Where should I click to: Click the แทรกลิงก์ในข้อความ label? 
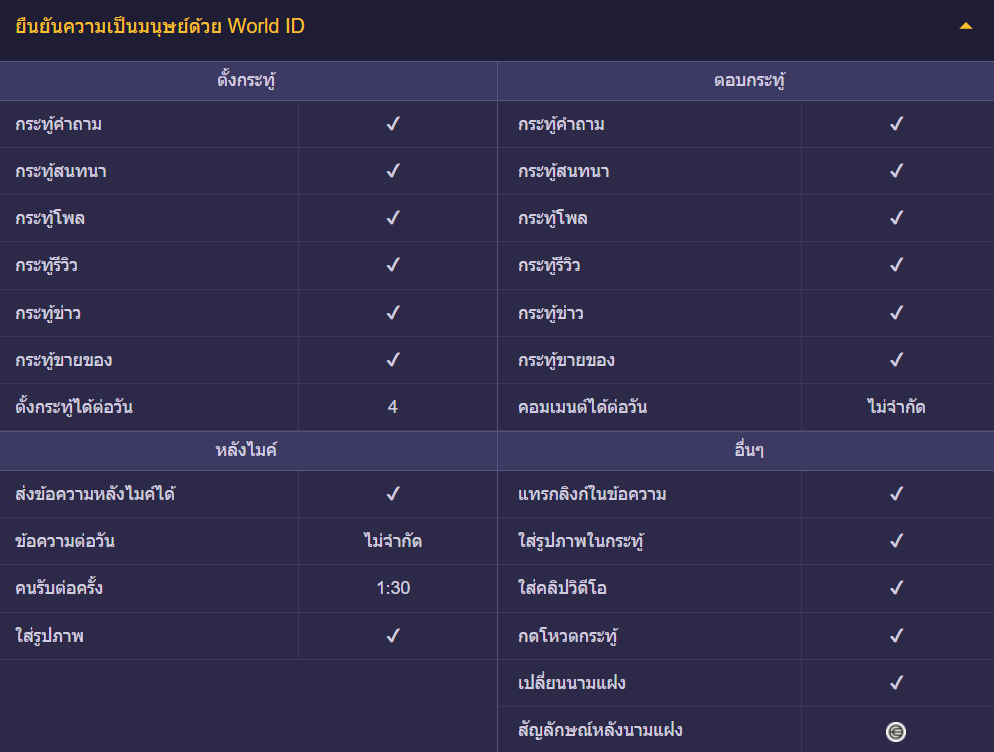pyautogui.click(x=592, y=494)
